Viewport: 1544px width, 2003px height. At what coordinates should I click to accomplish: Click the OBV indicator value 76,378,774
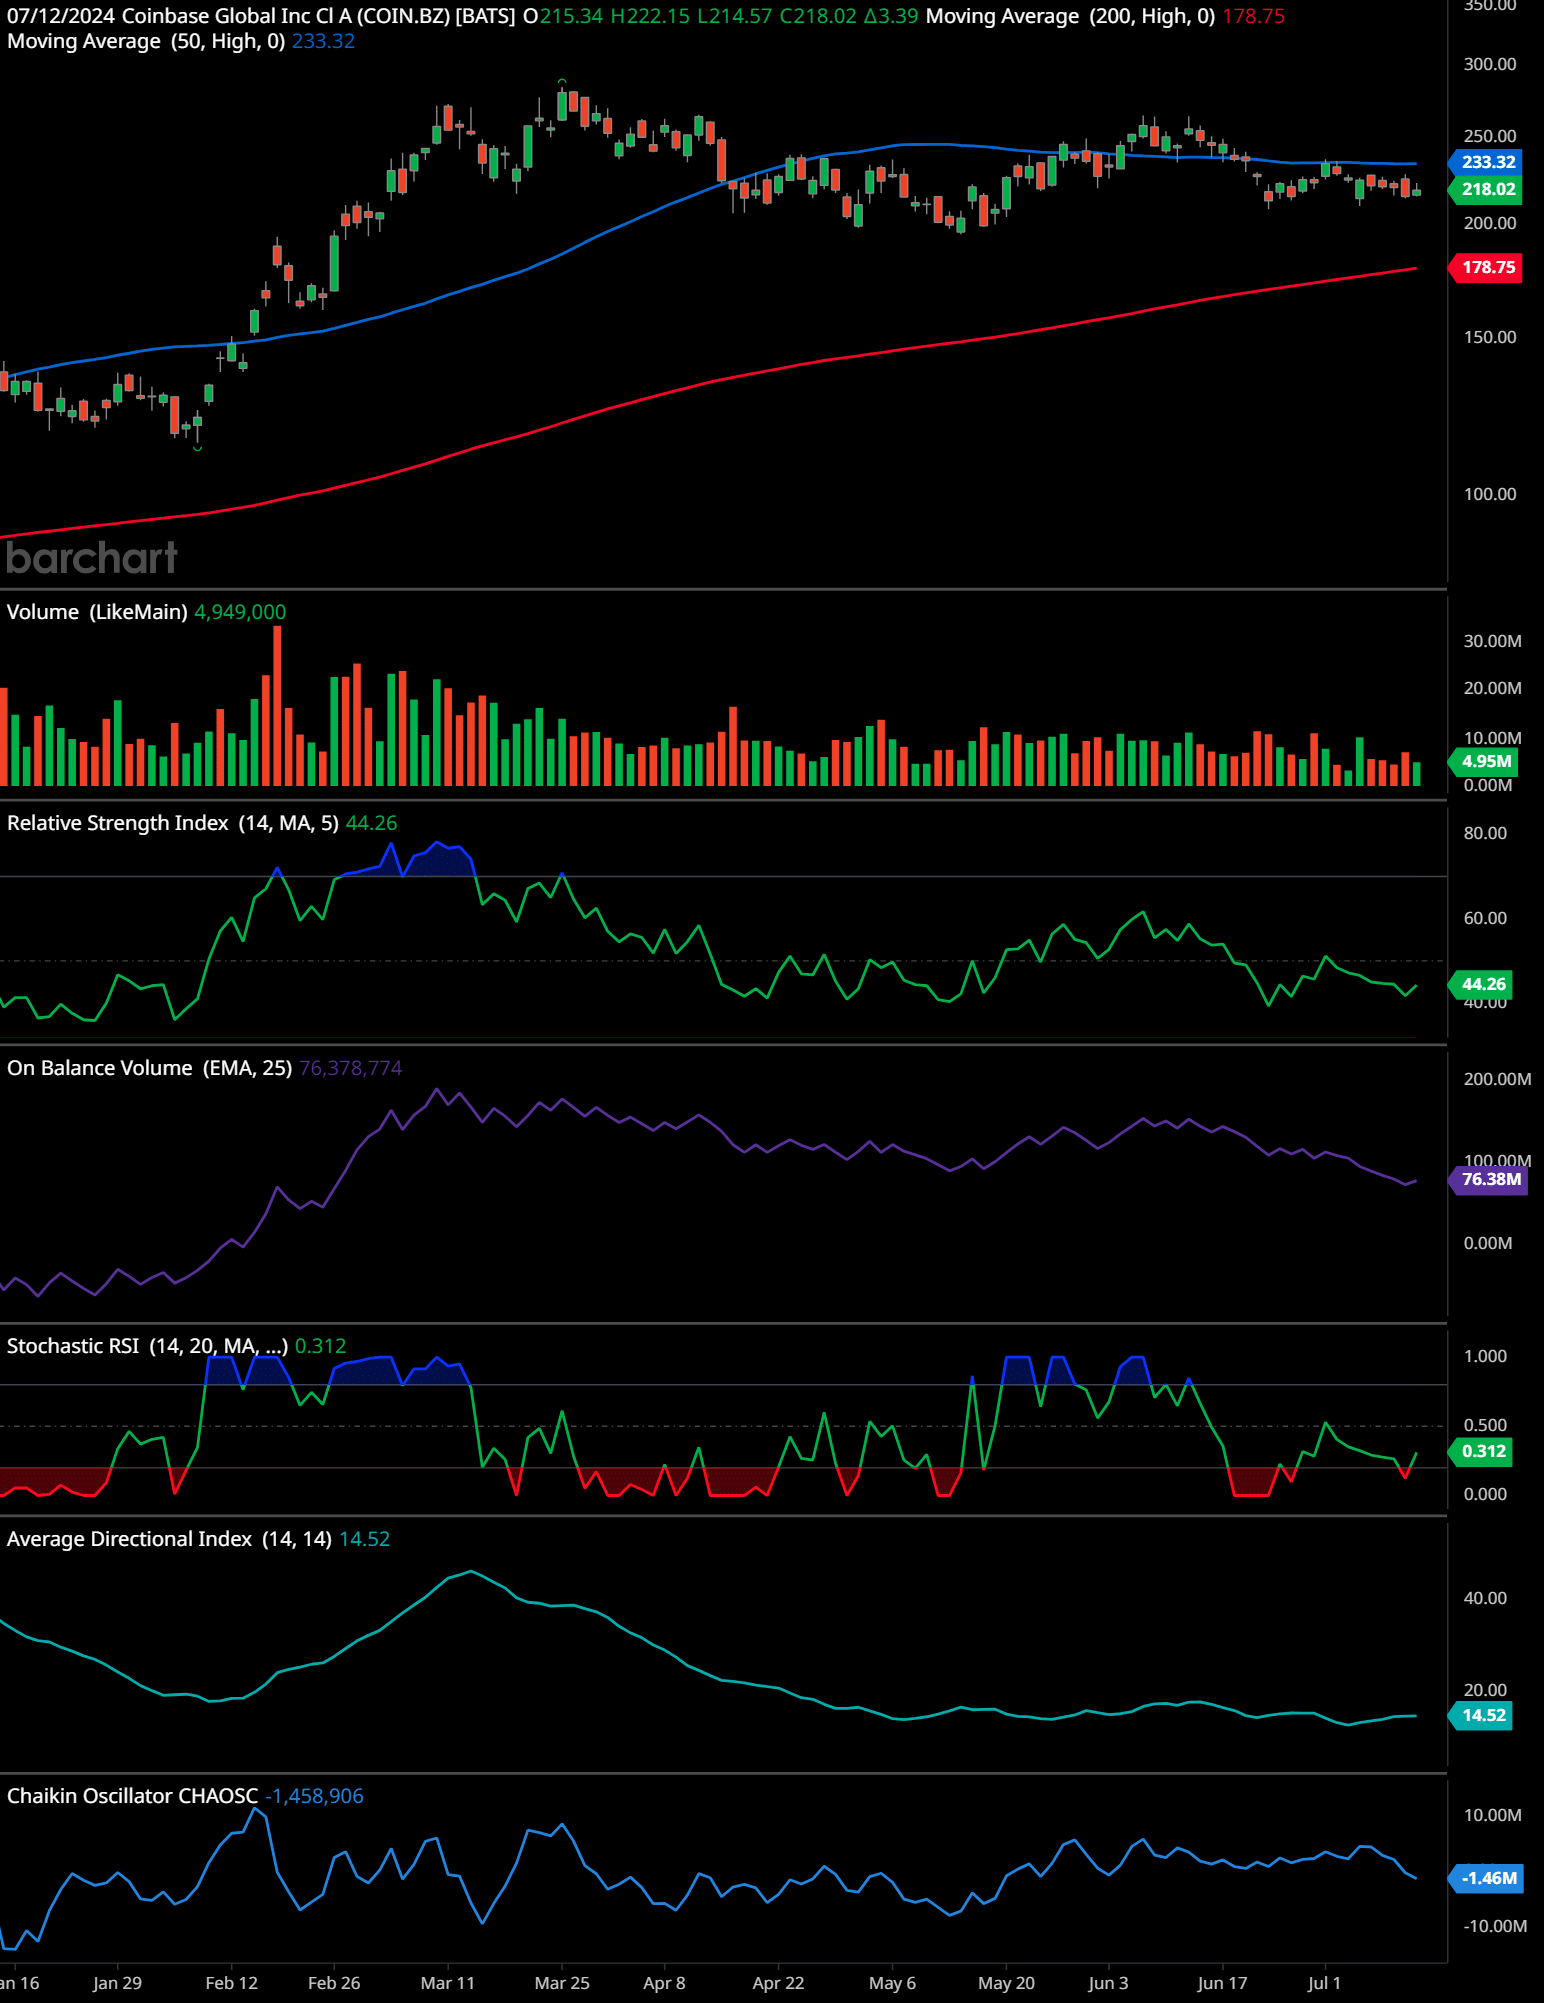click(350, 1068)
